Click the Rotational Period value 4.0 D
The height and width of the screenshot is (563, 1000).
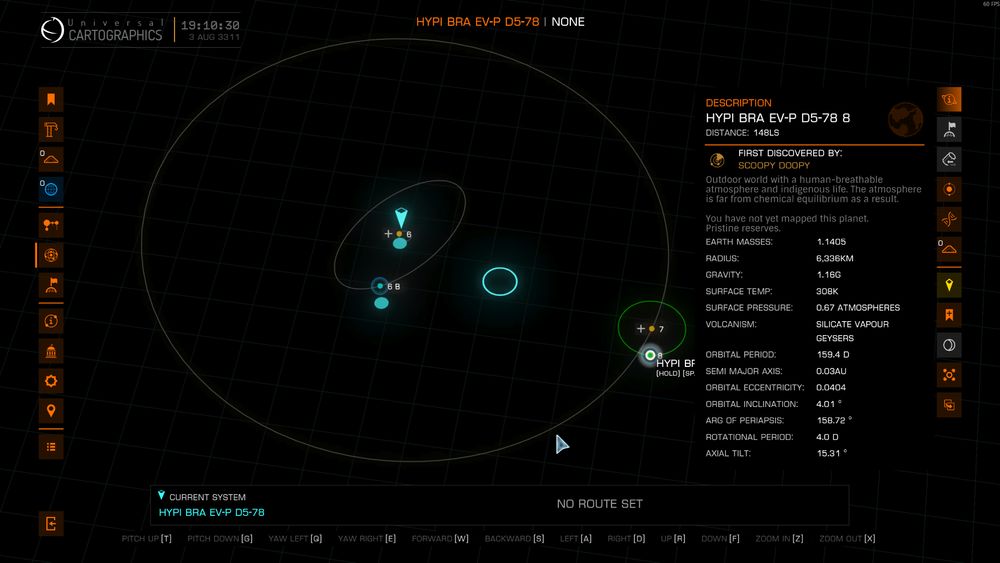(x=828, y=437)
